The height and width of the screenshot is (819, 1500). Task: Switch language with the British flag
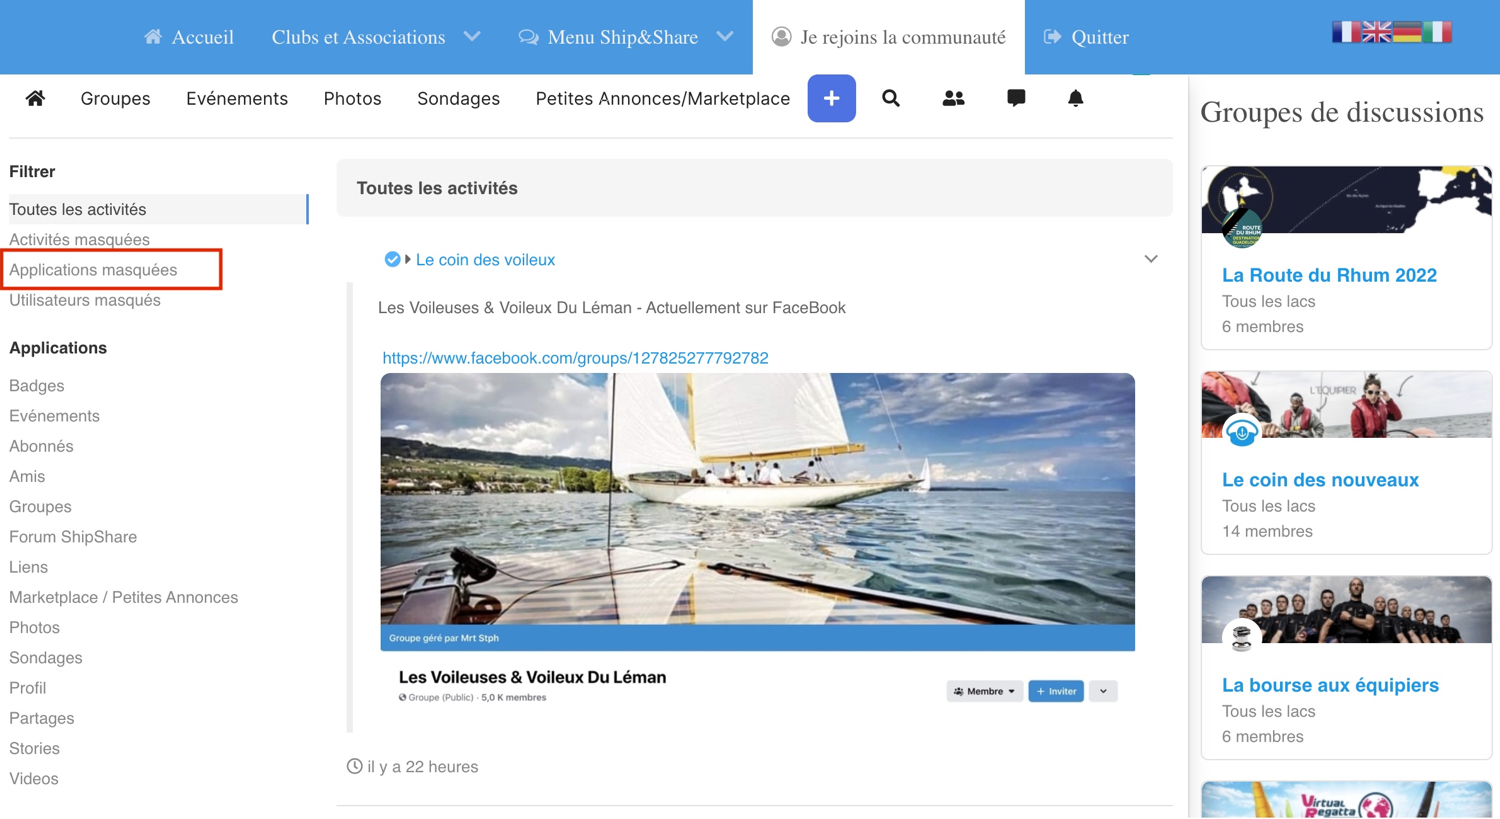[x=1376, y=32]
